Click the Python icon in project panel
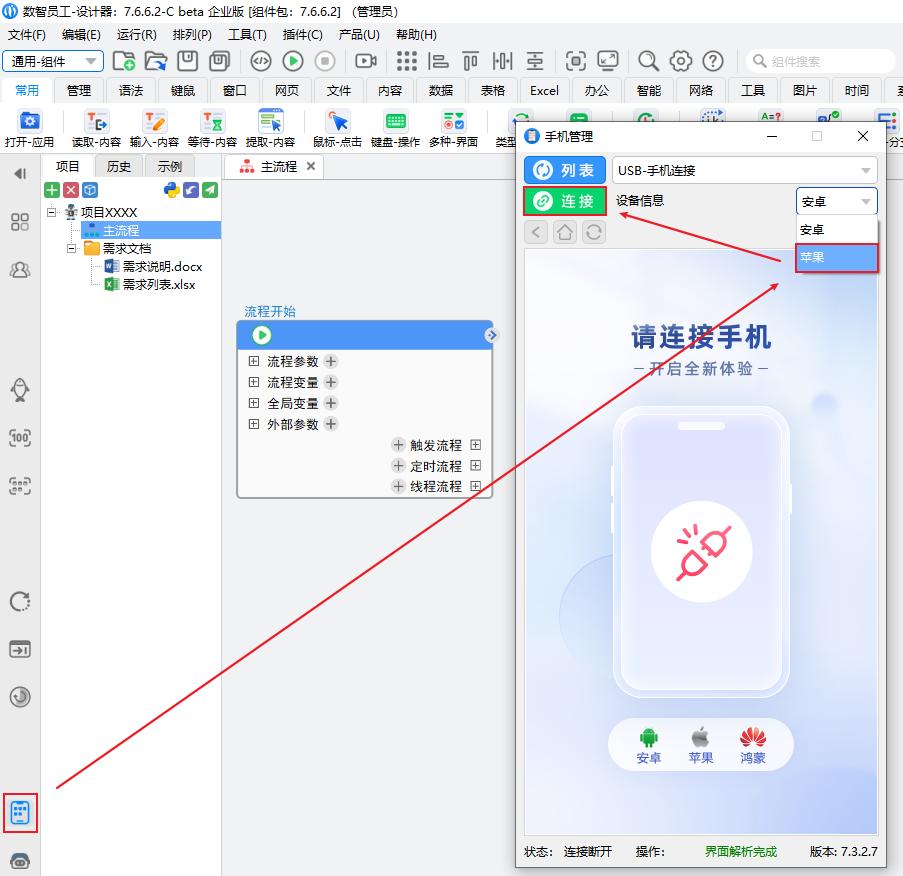This screenshot has height=876, width=903. (171, 190)
